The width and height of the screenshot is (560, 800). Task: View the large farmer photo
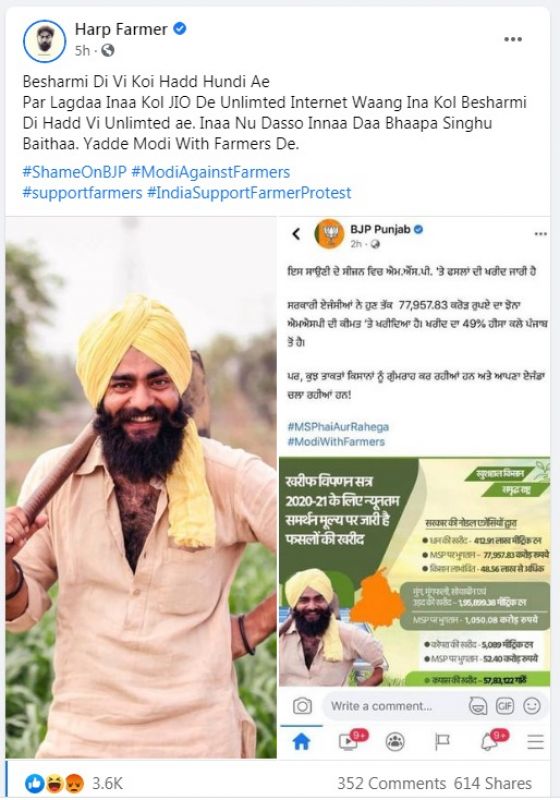point(141,487)
